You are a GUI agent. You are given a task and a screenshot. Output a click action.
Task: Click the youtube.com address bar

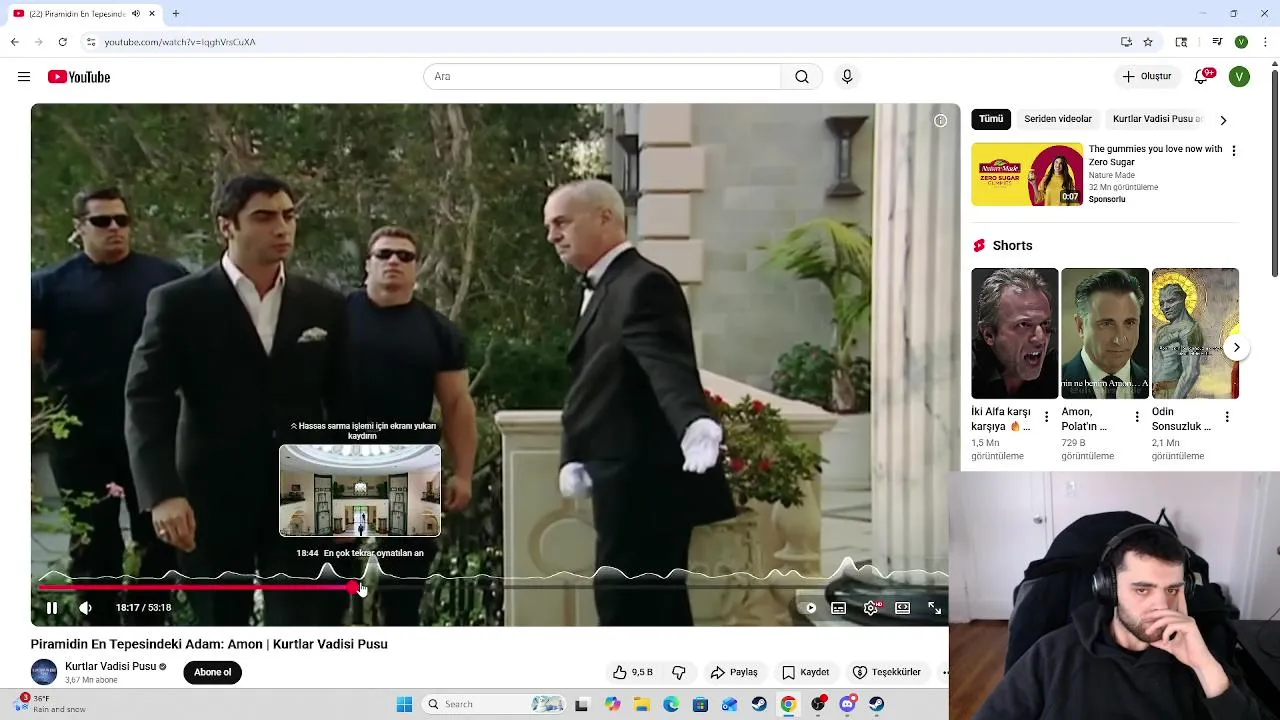600,42
